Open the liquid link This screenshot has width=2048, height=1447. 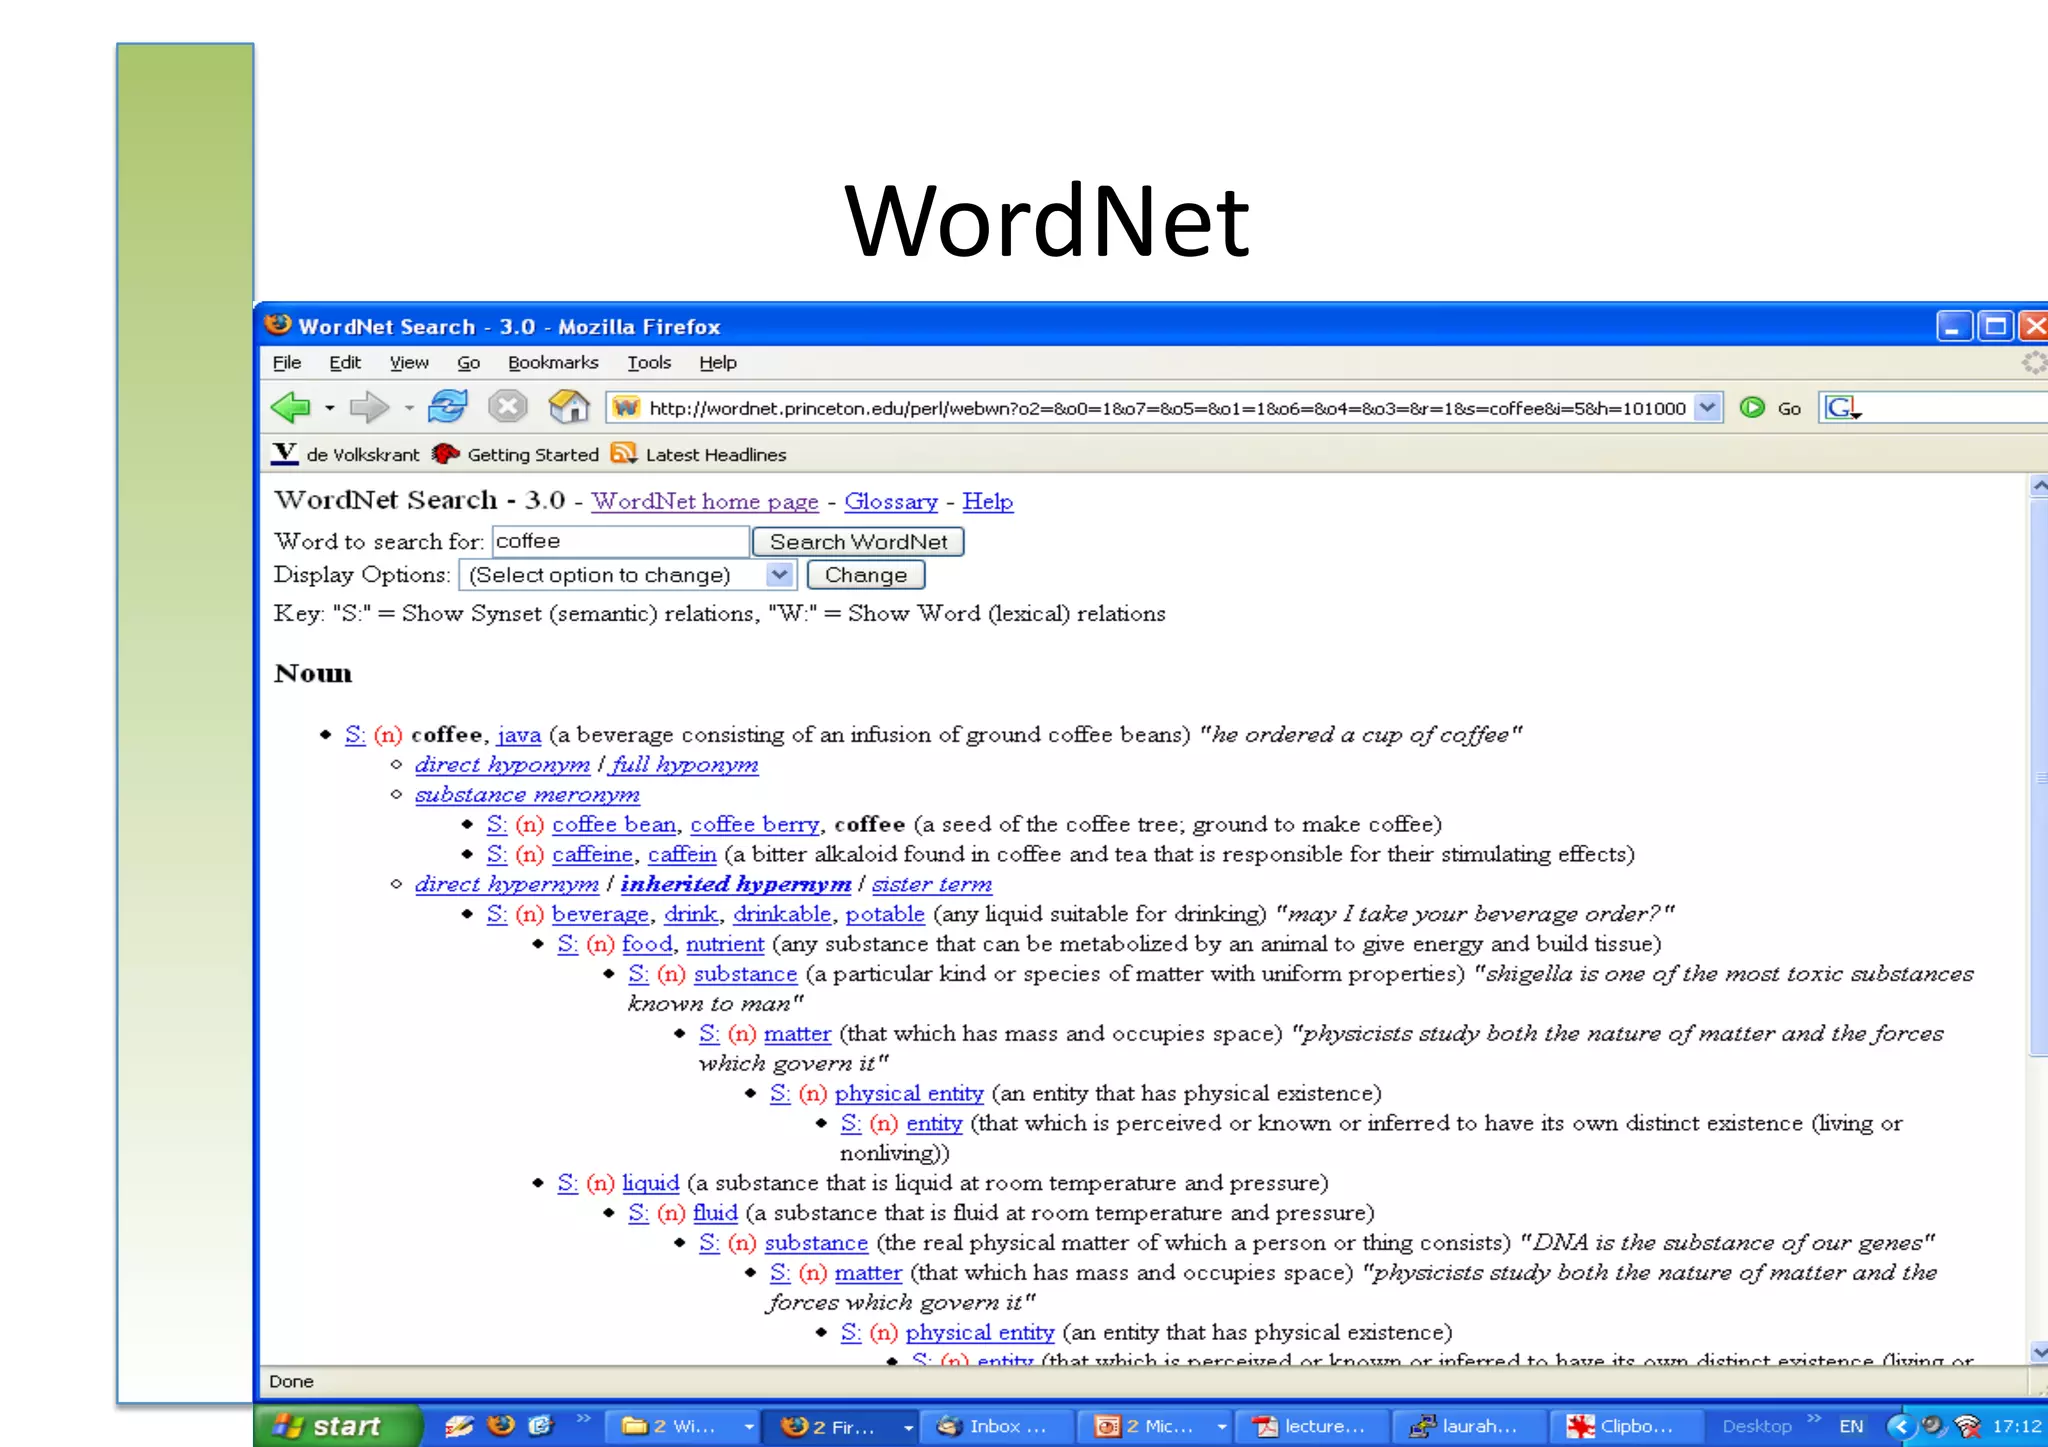(x=651, y=1184)
